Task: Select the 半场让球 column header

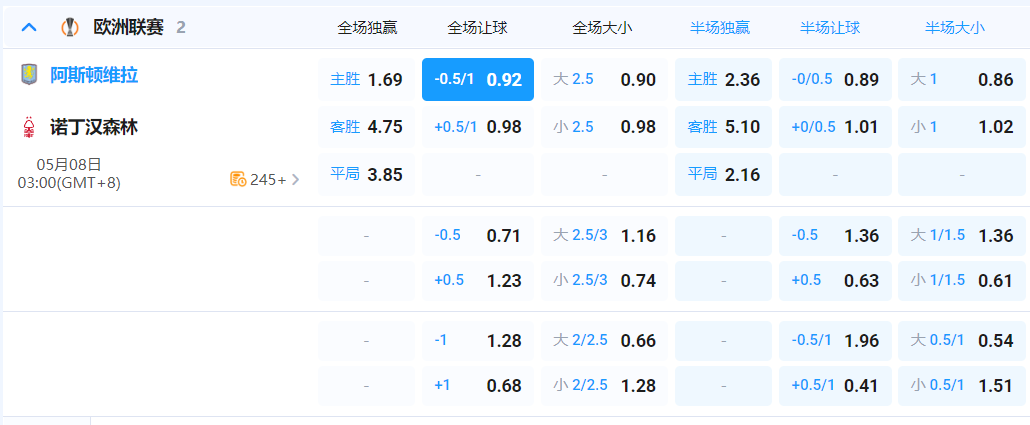Action: coord(830,28)
